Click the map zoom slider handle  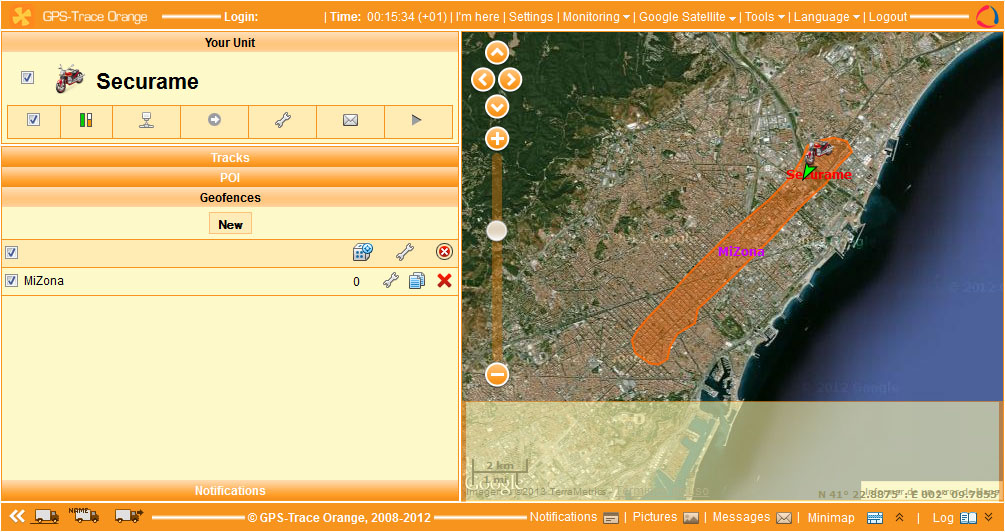click(497, 231)
